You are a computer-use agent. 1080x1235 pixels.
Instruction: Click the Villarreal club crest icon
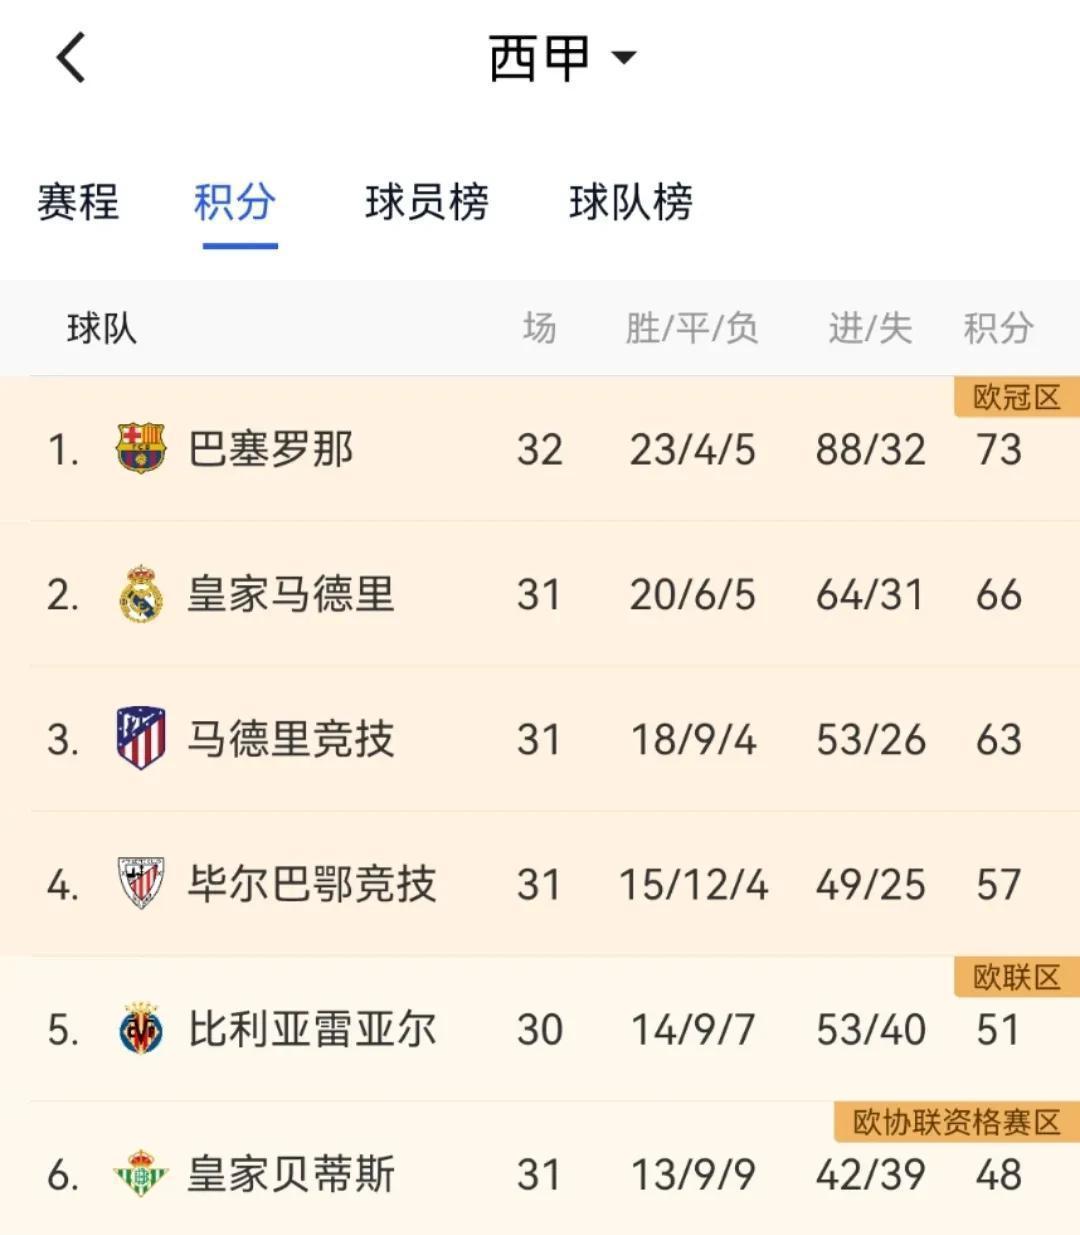coord(142,1028)
